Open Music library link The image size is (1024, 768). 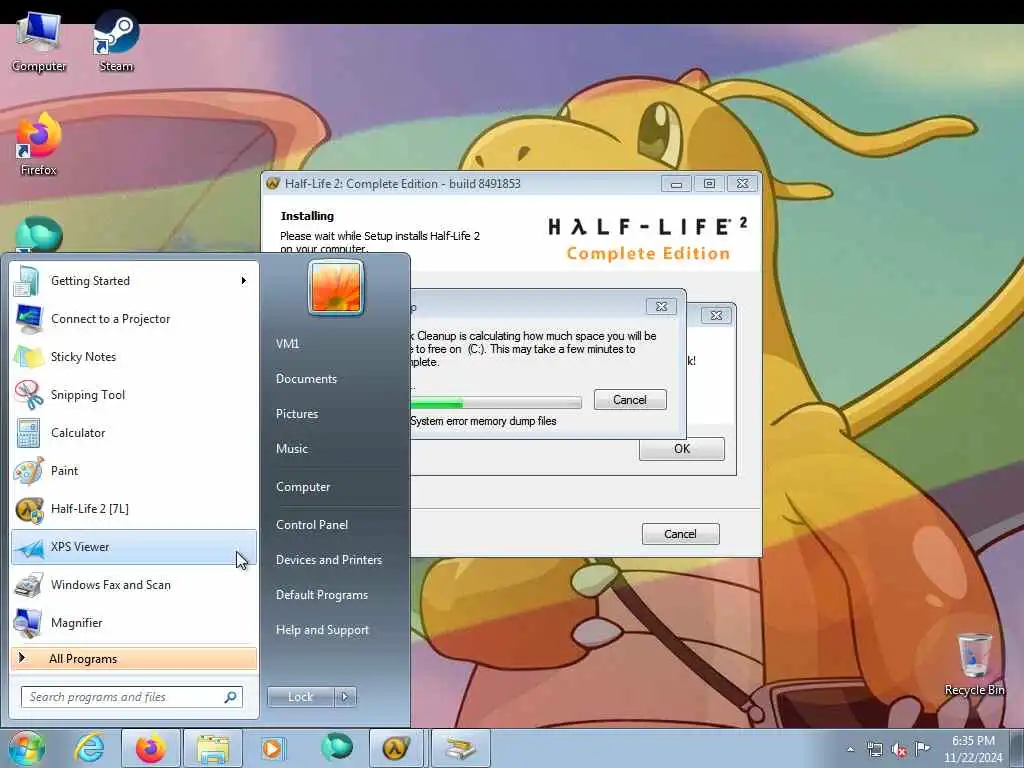[292, 449]
